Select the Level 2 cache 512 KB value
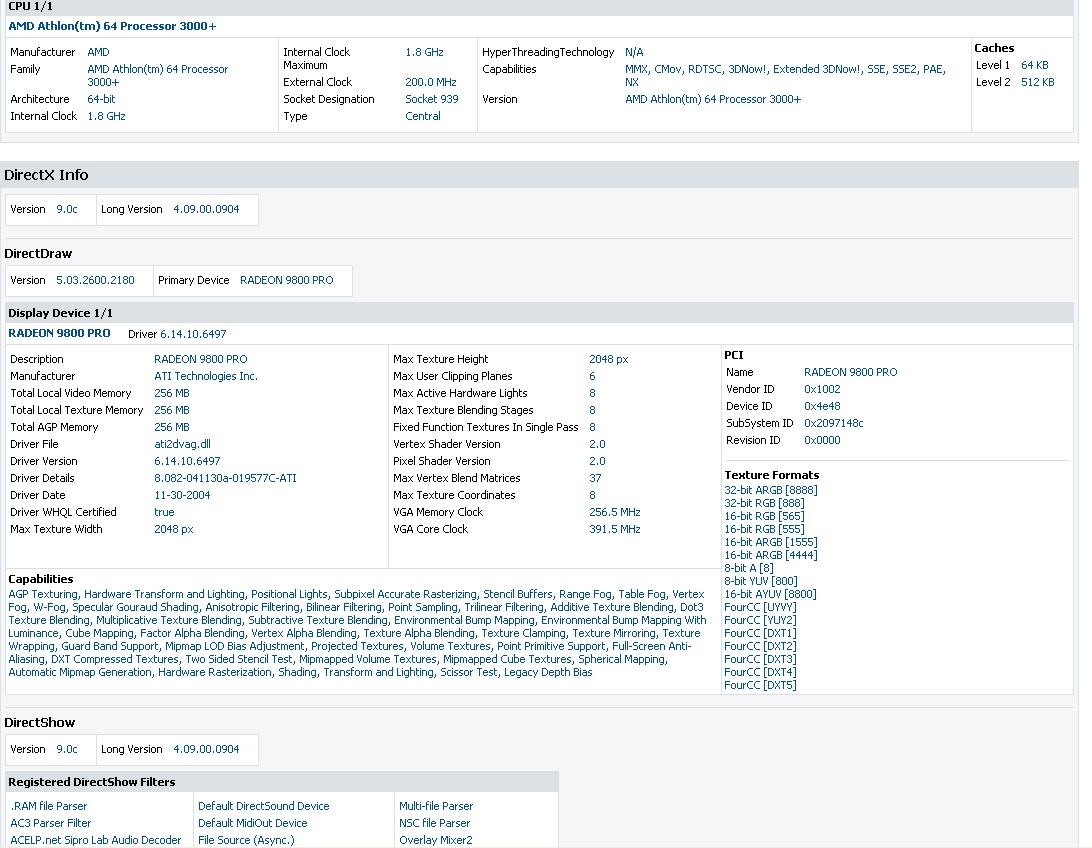This screenshot has height=848, width=1092. [x=1037, y=82]
